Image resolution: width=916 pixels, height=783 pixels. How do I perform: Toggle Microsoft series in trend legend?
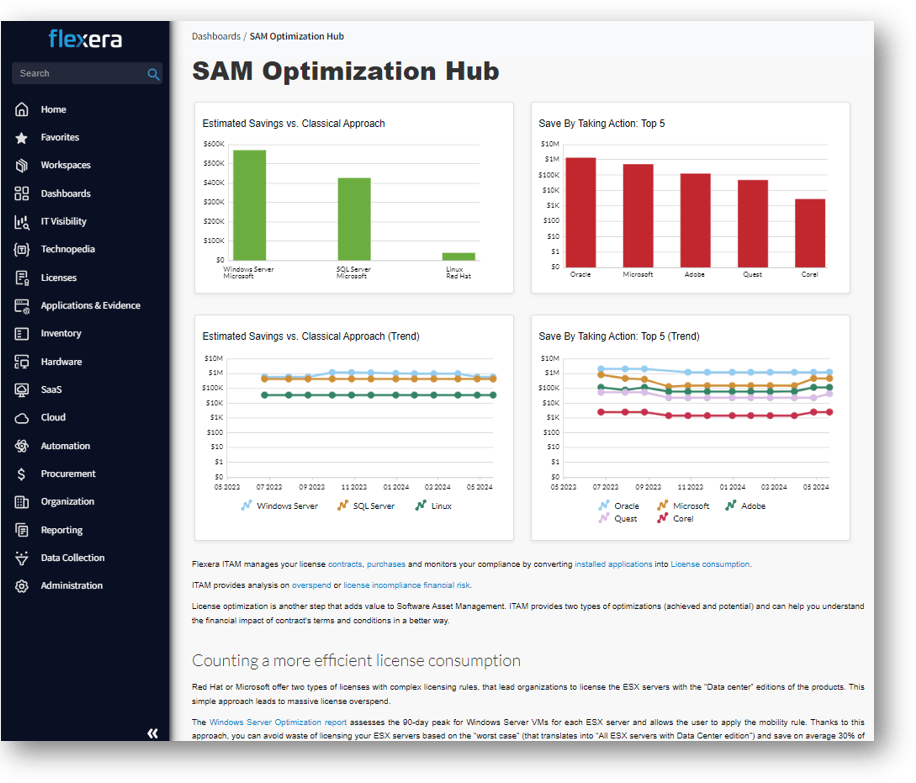[683, 506]
